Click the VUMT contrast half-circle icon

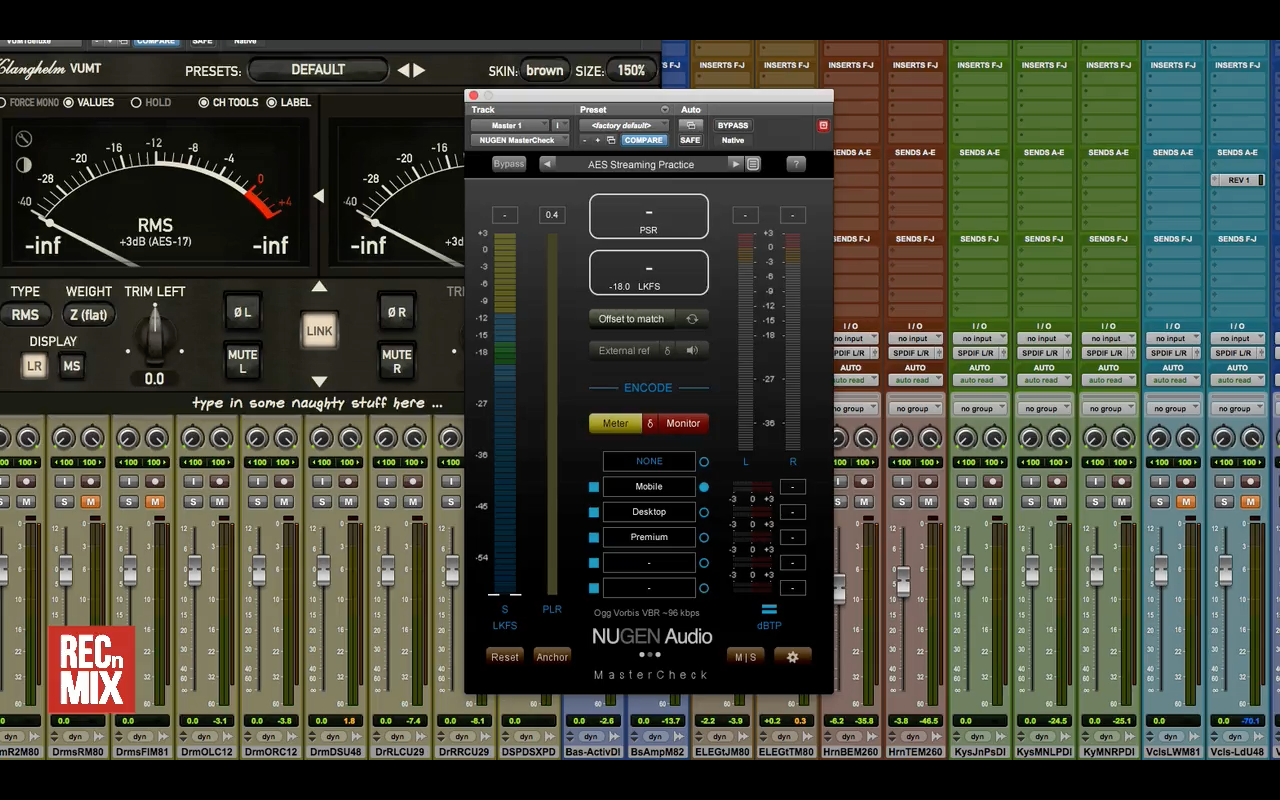pos(23,165)
